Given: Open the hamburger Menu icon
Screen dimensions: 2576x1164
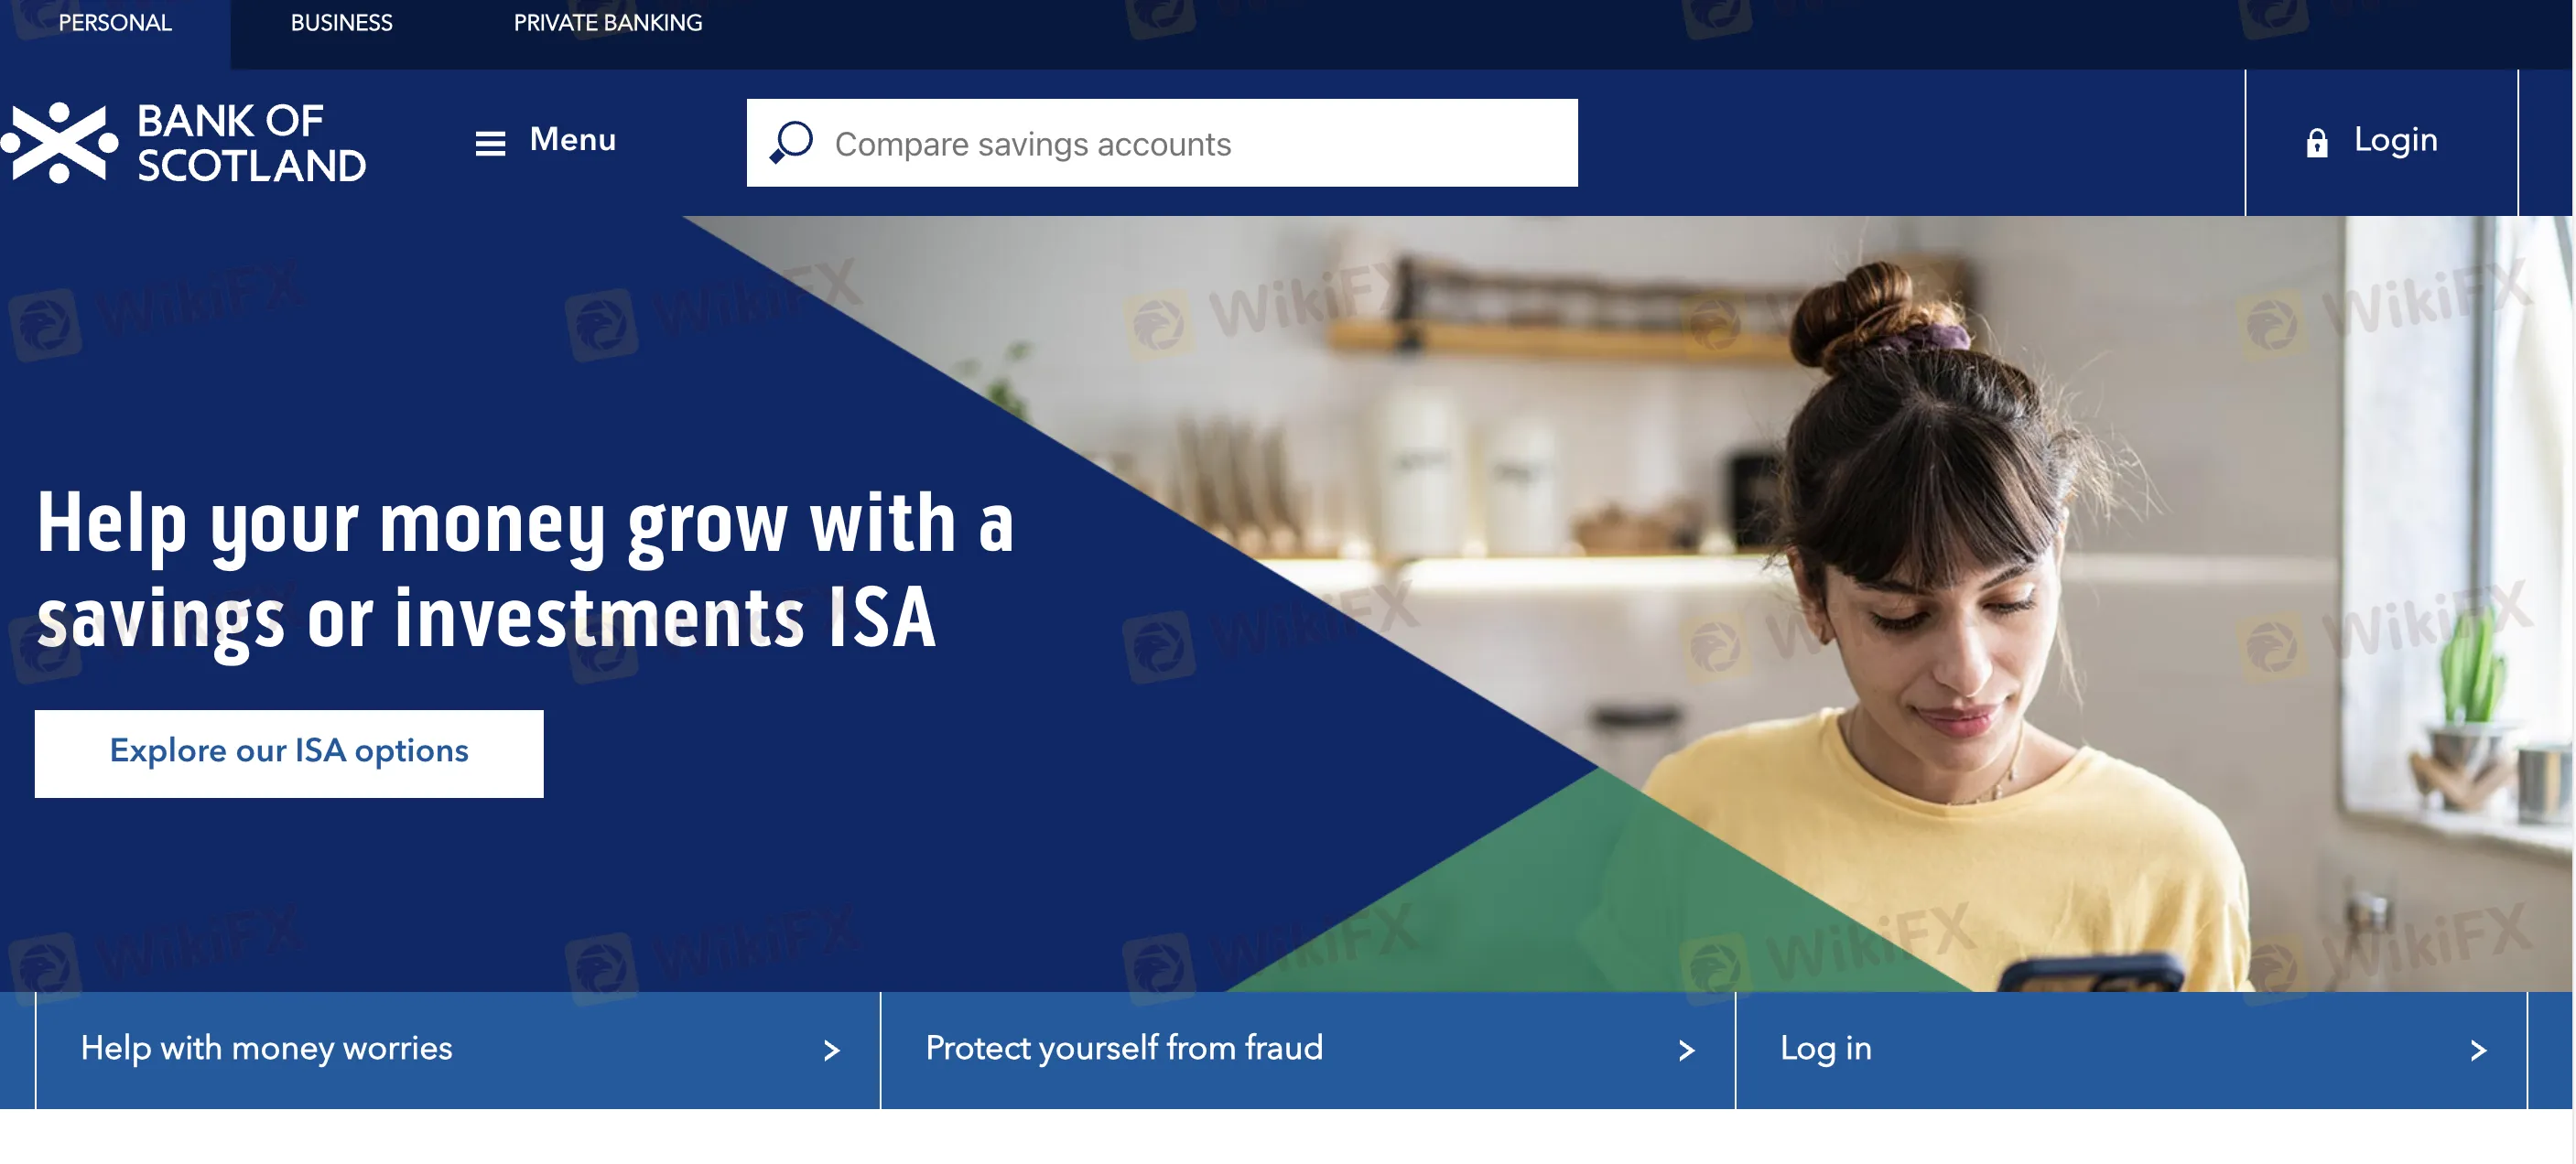Looking at the screenshot, I should coord(490,143).
